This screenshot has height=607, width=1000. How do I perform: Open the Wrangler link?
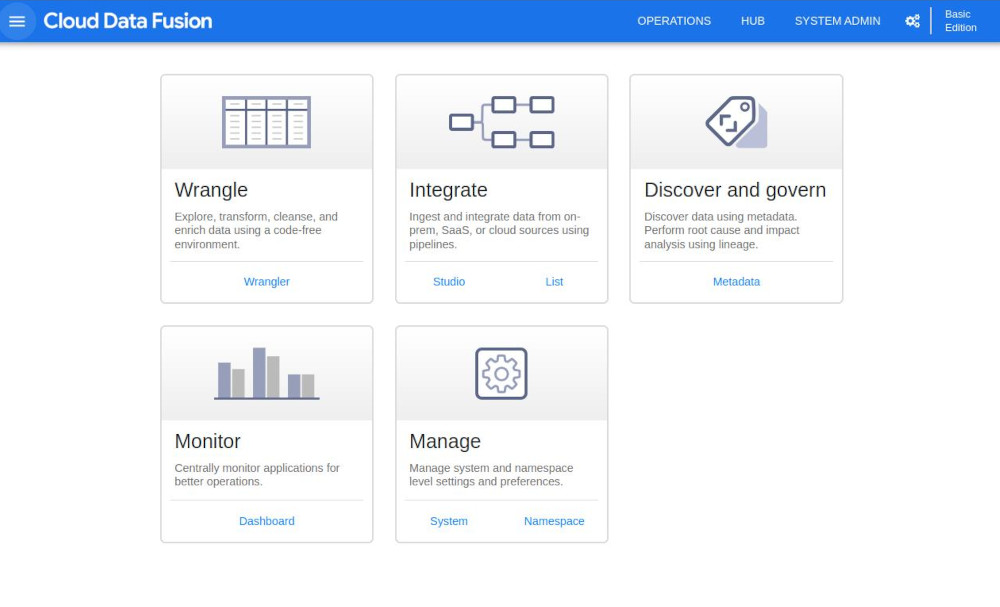[267, 282]
